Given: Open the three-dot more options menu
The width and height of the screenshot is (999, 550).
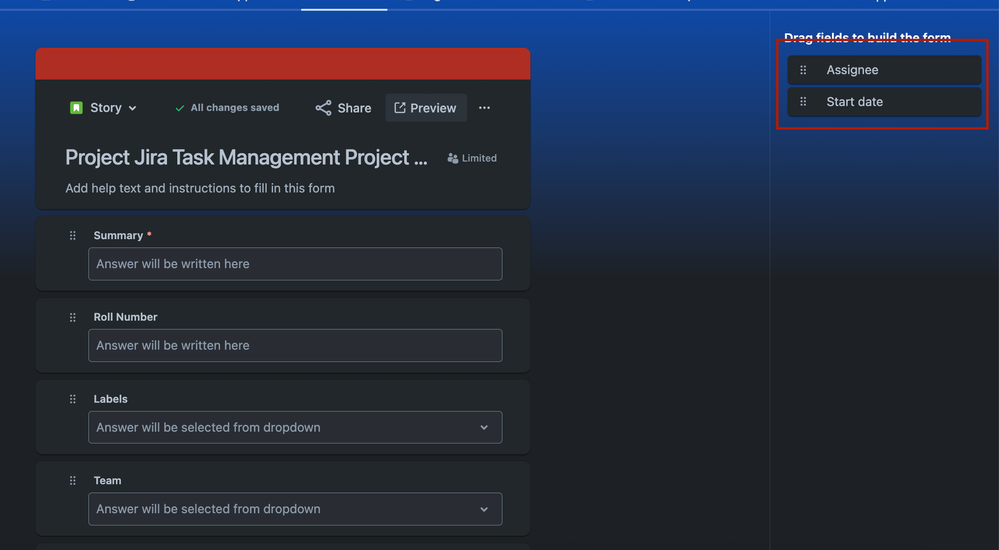Looking at the screenshot, I should tap(484, 108).
